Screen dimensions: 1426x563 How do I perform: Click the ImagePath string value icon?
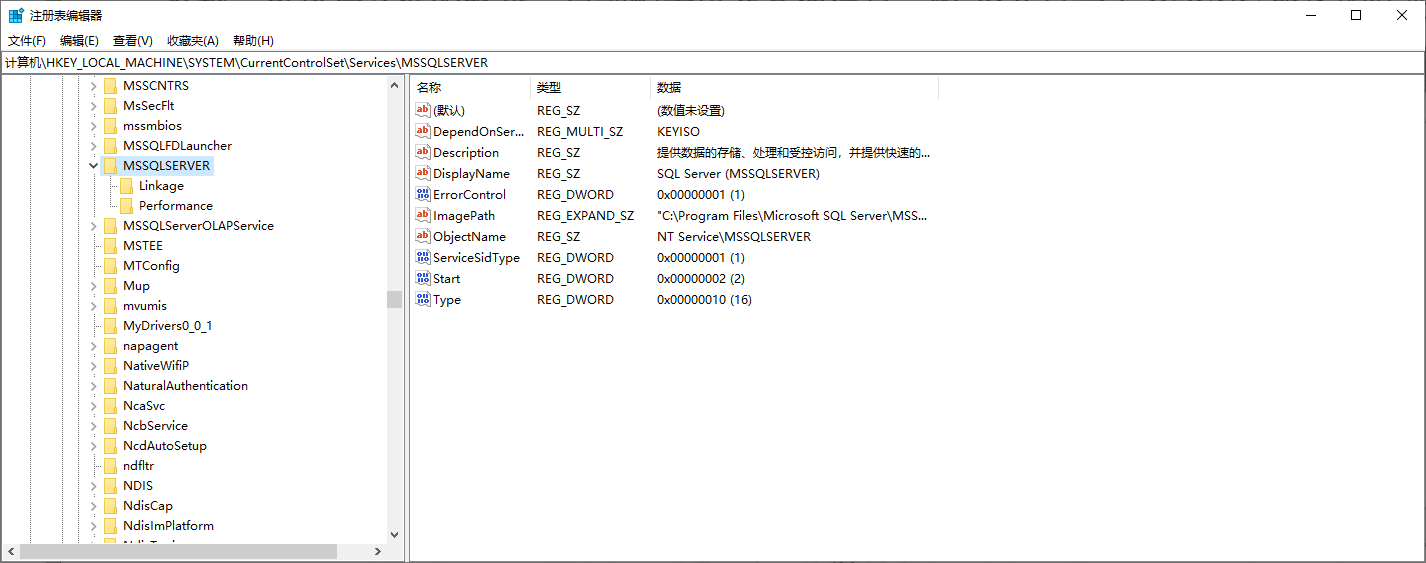(x=423, y=215)
